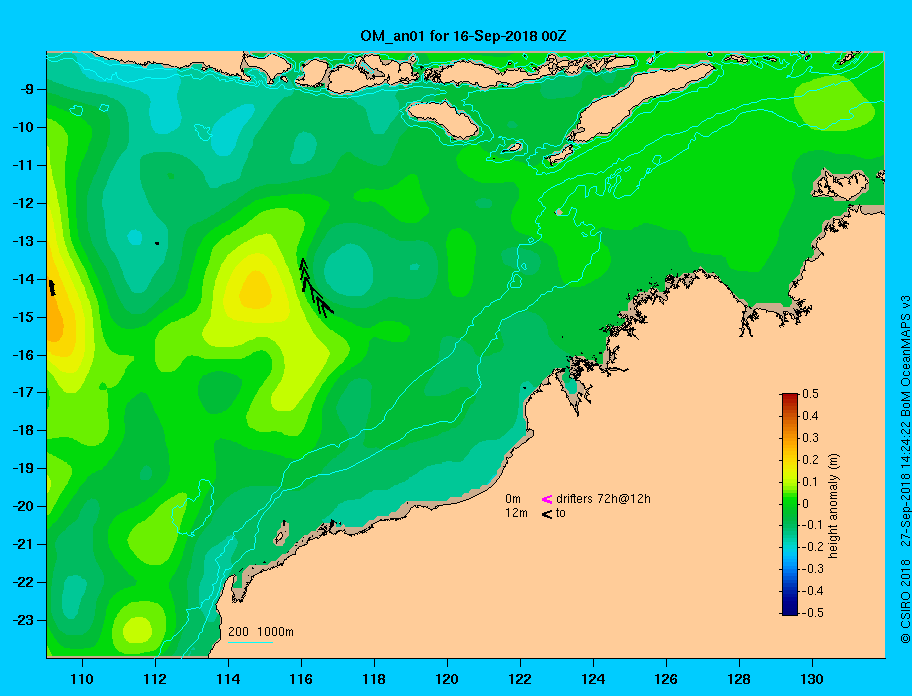Click the dark red end of the color bar
912x696 pixels.
(790, 397)
